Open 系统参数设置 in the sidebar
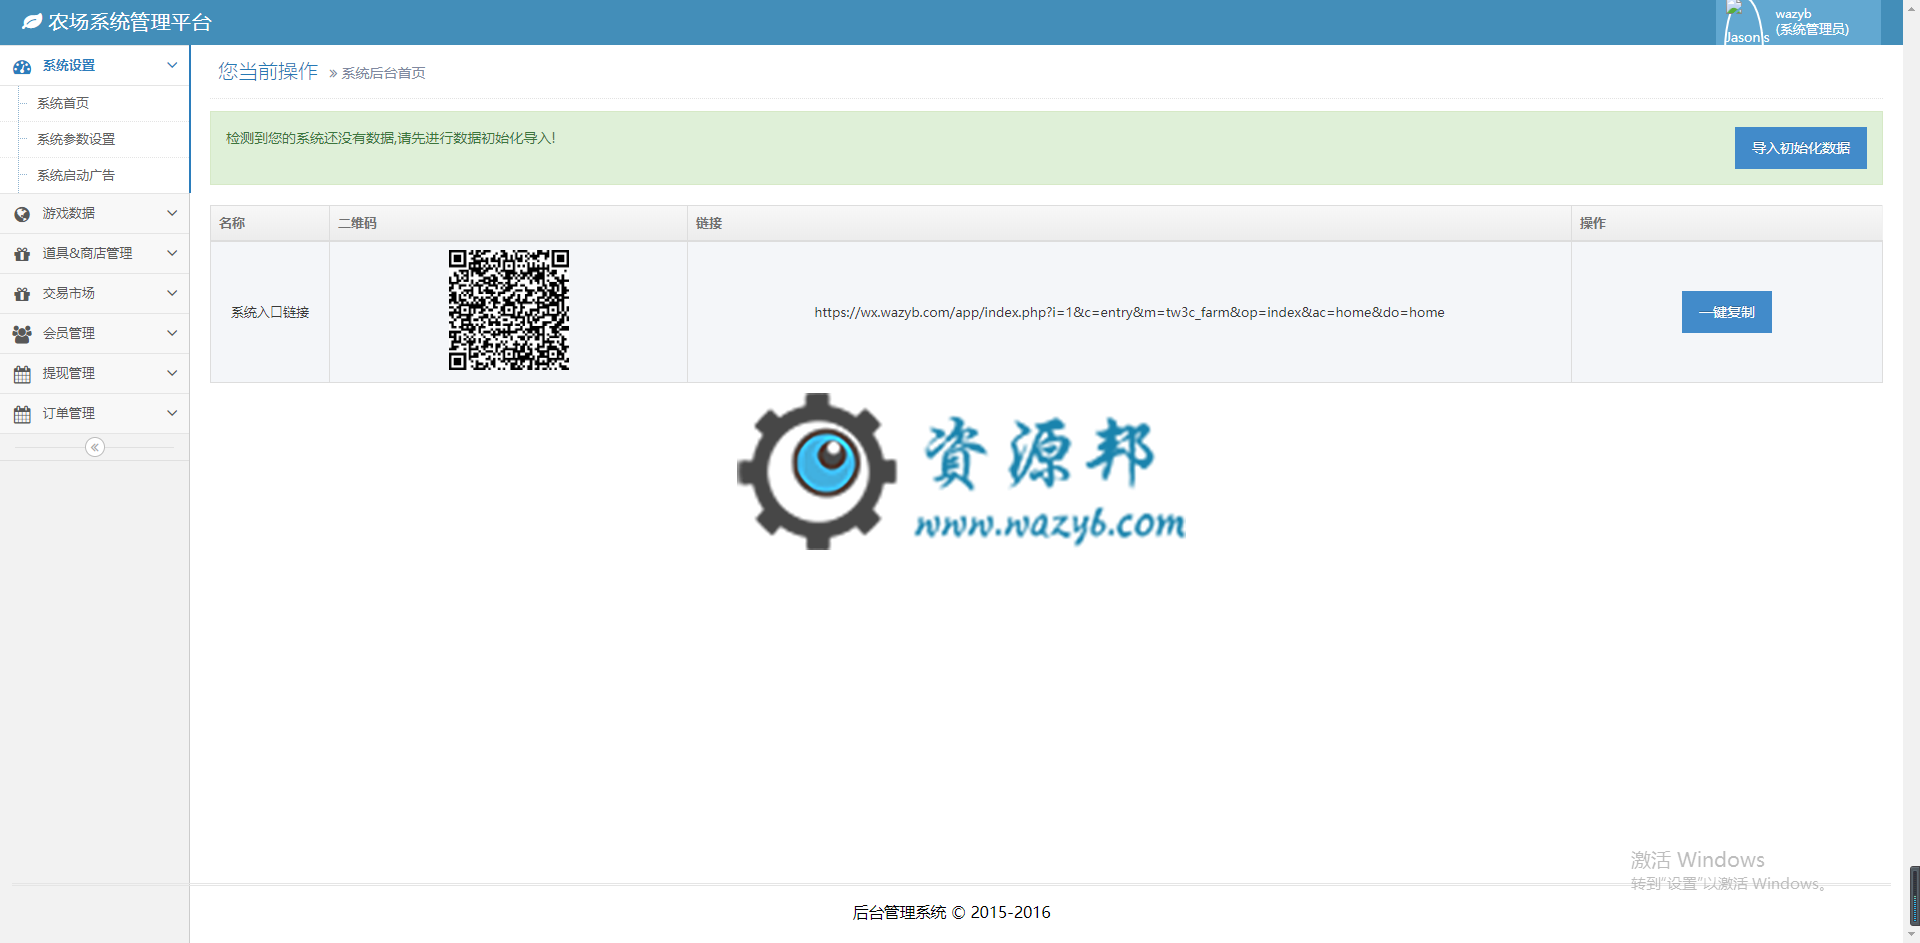Viewport: 1920px width, 943px height. [76, 139]
